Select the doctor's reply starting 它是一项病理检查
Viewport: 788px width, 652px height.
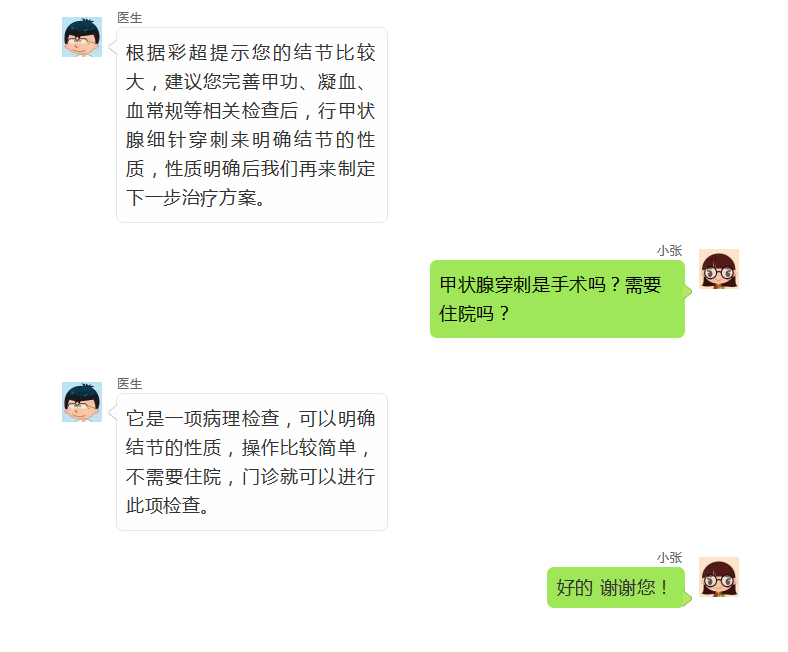[252, 461]
